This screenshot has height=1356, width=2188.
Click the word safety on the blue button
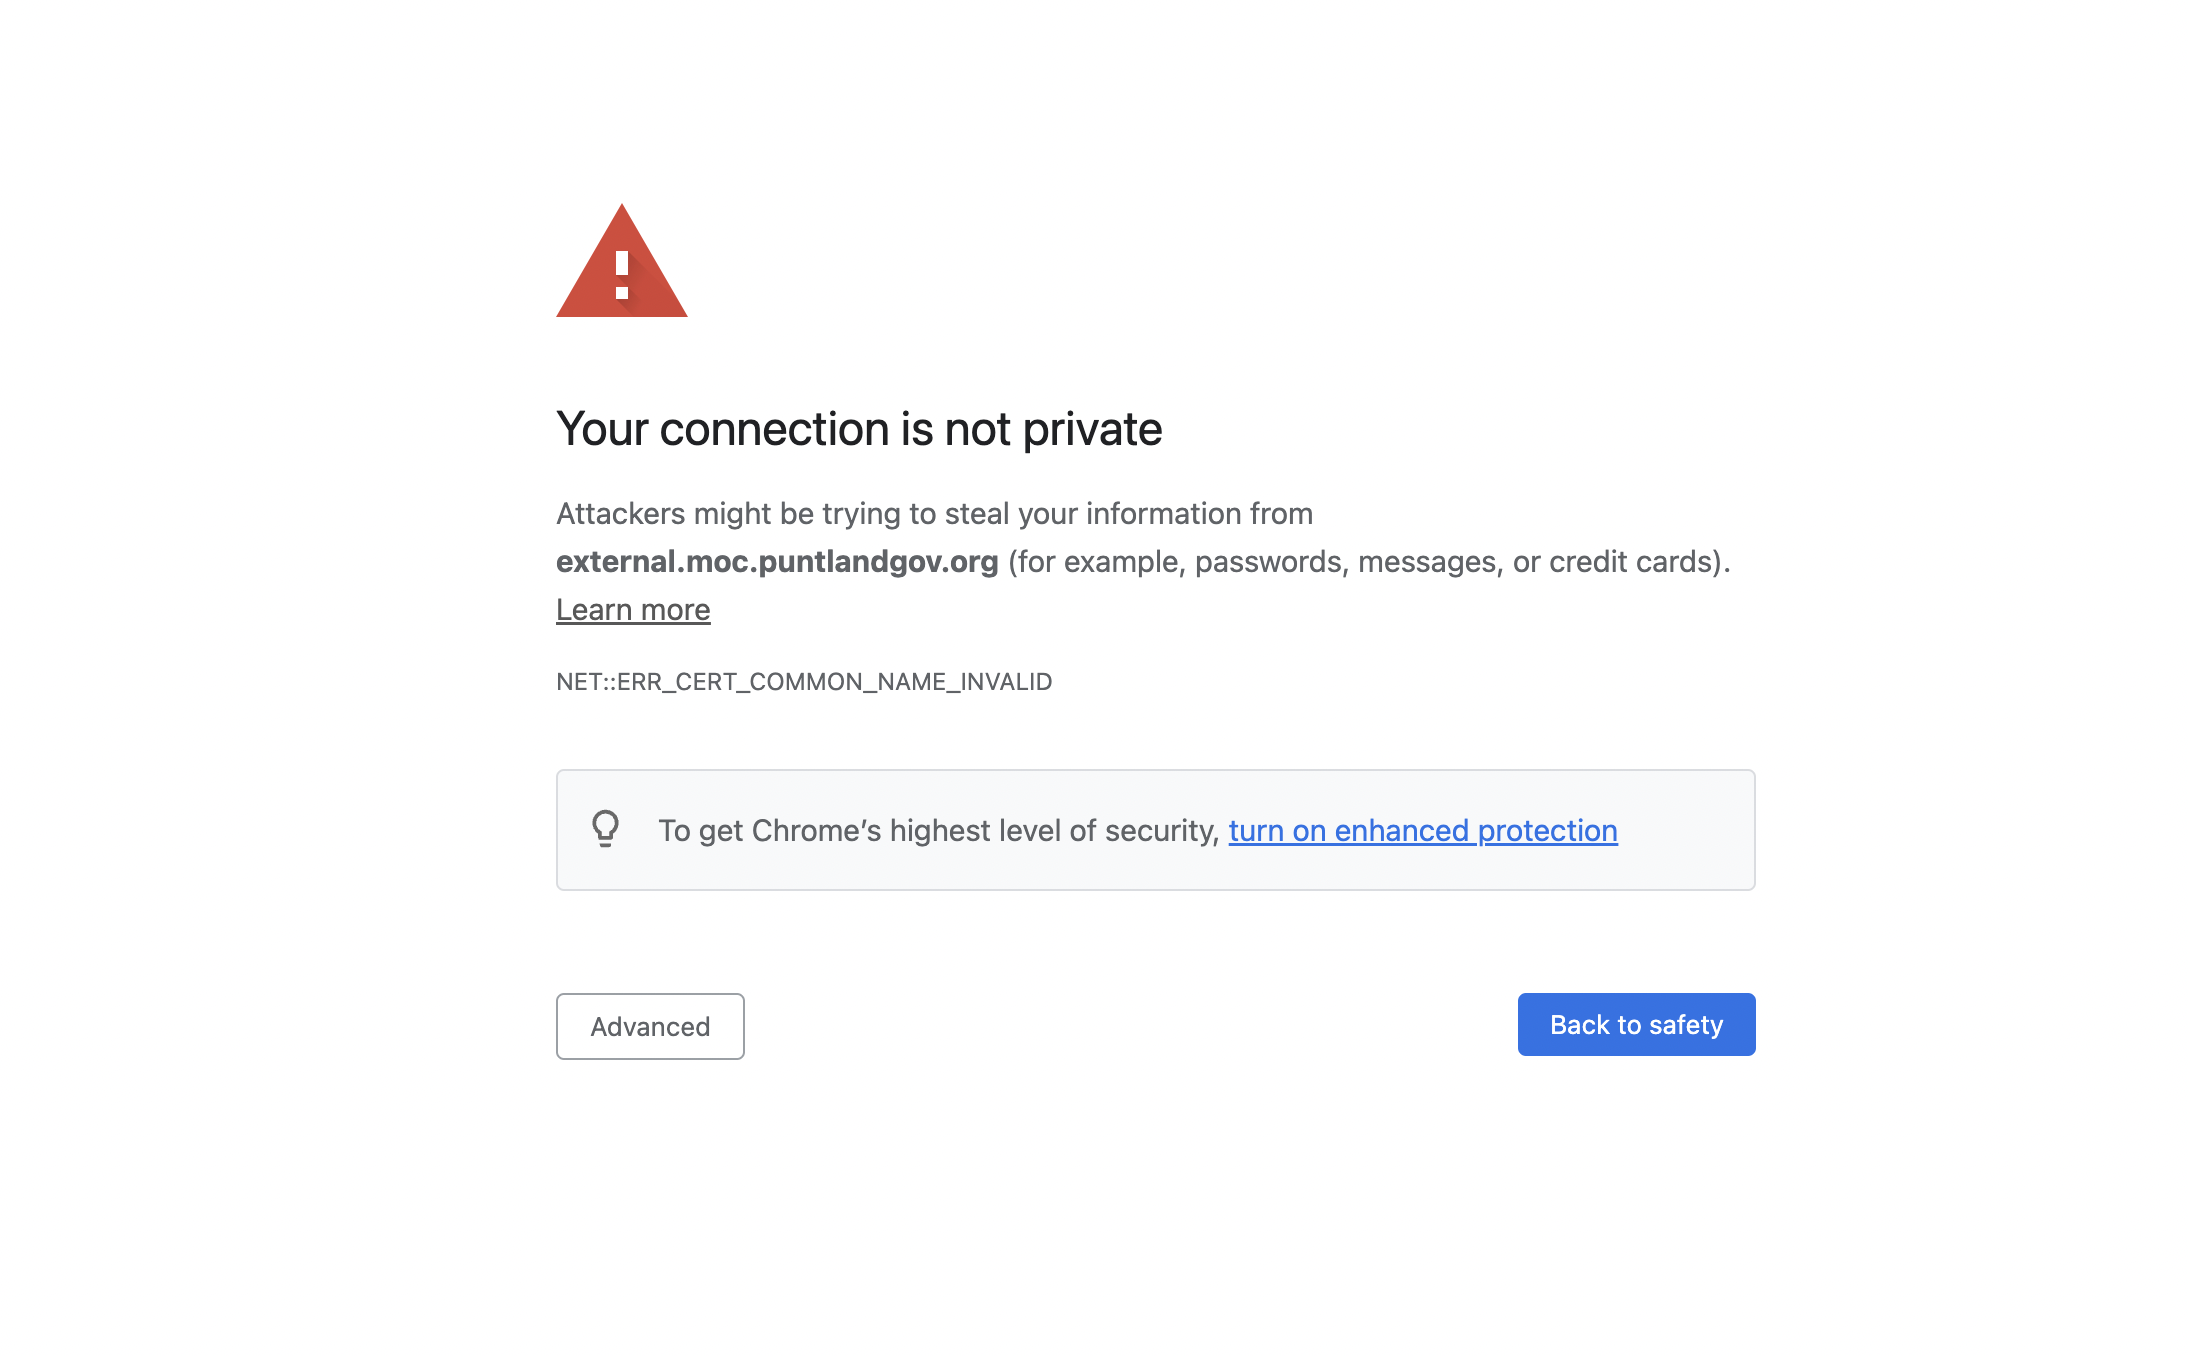click(x=1686, y=1025)
